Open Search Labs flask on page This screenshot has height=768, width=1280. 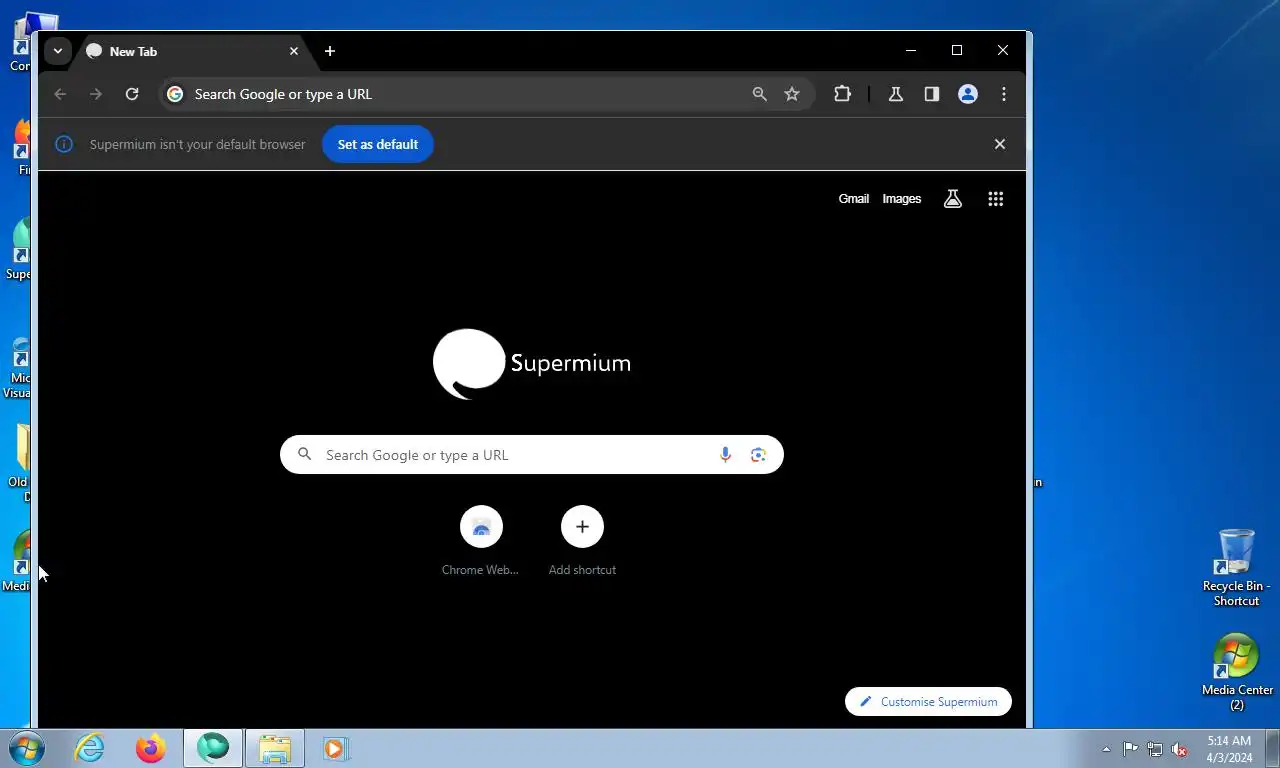[x=953, y=199]
